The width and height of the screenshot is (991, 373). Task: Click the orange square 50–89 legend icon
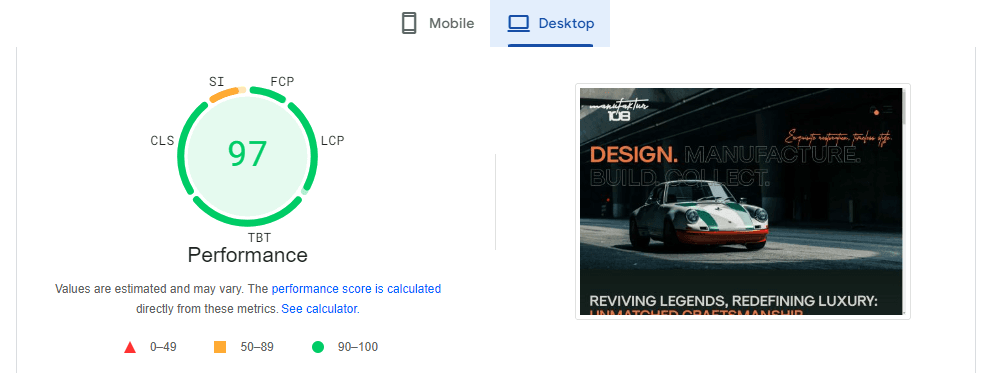click(220, 347)
